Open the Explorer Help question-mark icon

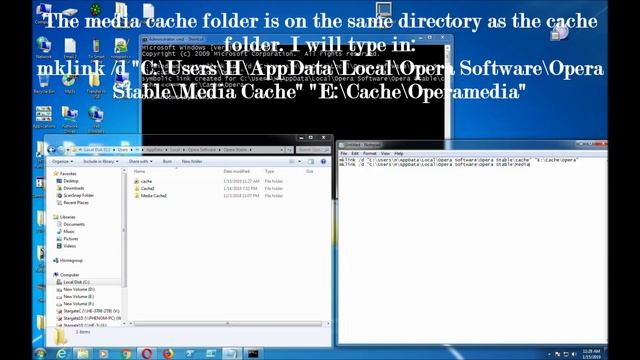pyautogui.click(x=323, y=162)
